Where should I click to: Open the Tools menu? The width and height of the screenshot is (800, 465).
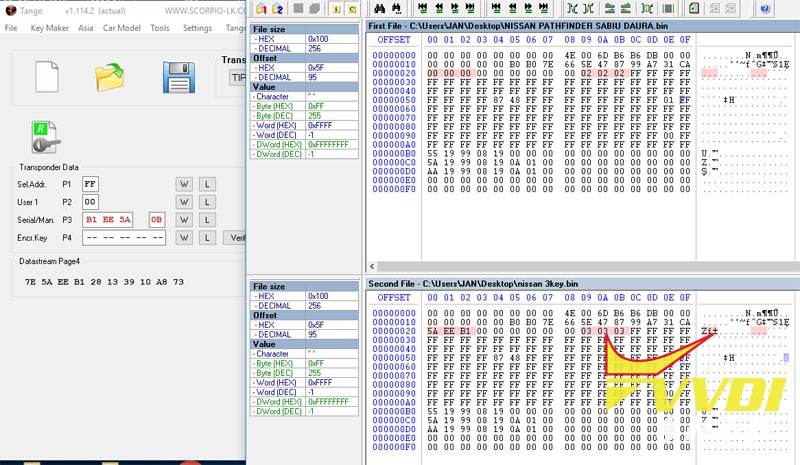tap(160, 28)
